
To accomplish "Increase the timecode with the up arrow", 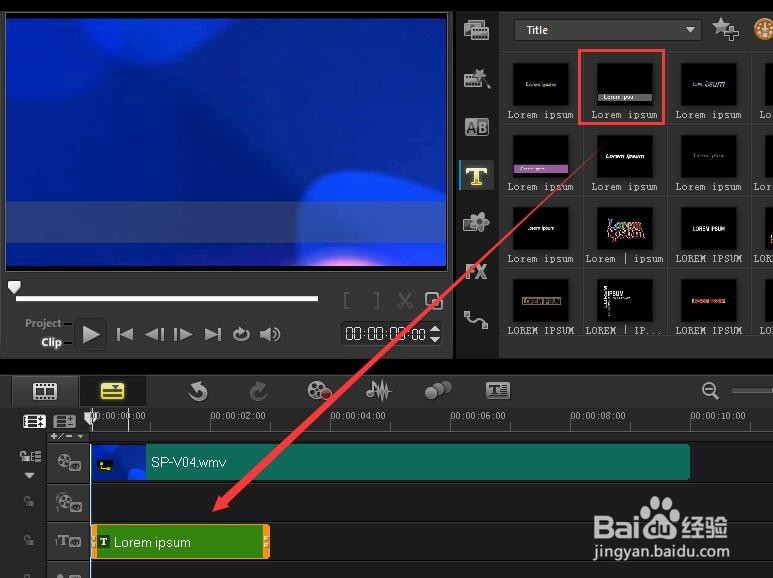I will click(435, 329).
